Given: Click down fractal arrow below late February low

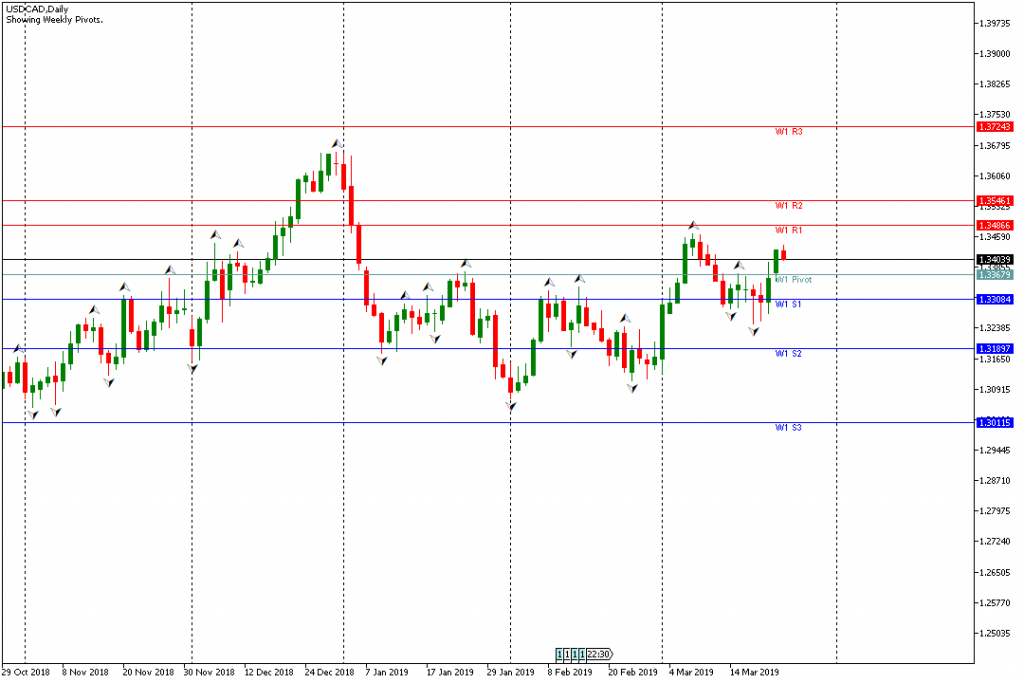Looking at the screenshot, I should coord(632,388).
